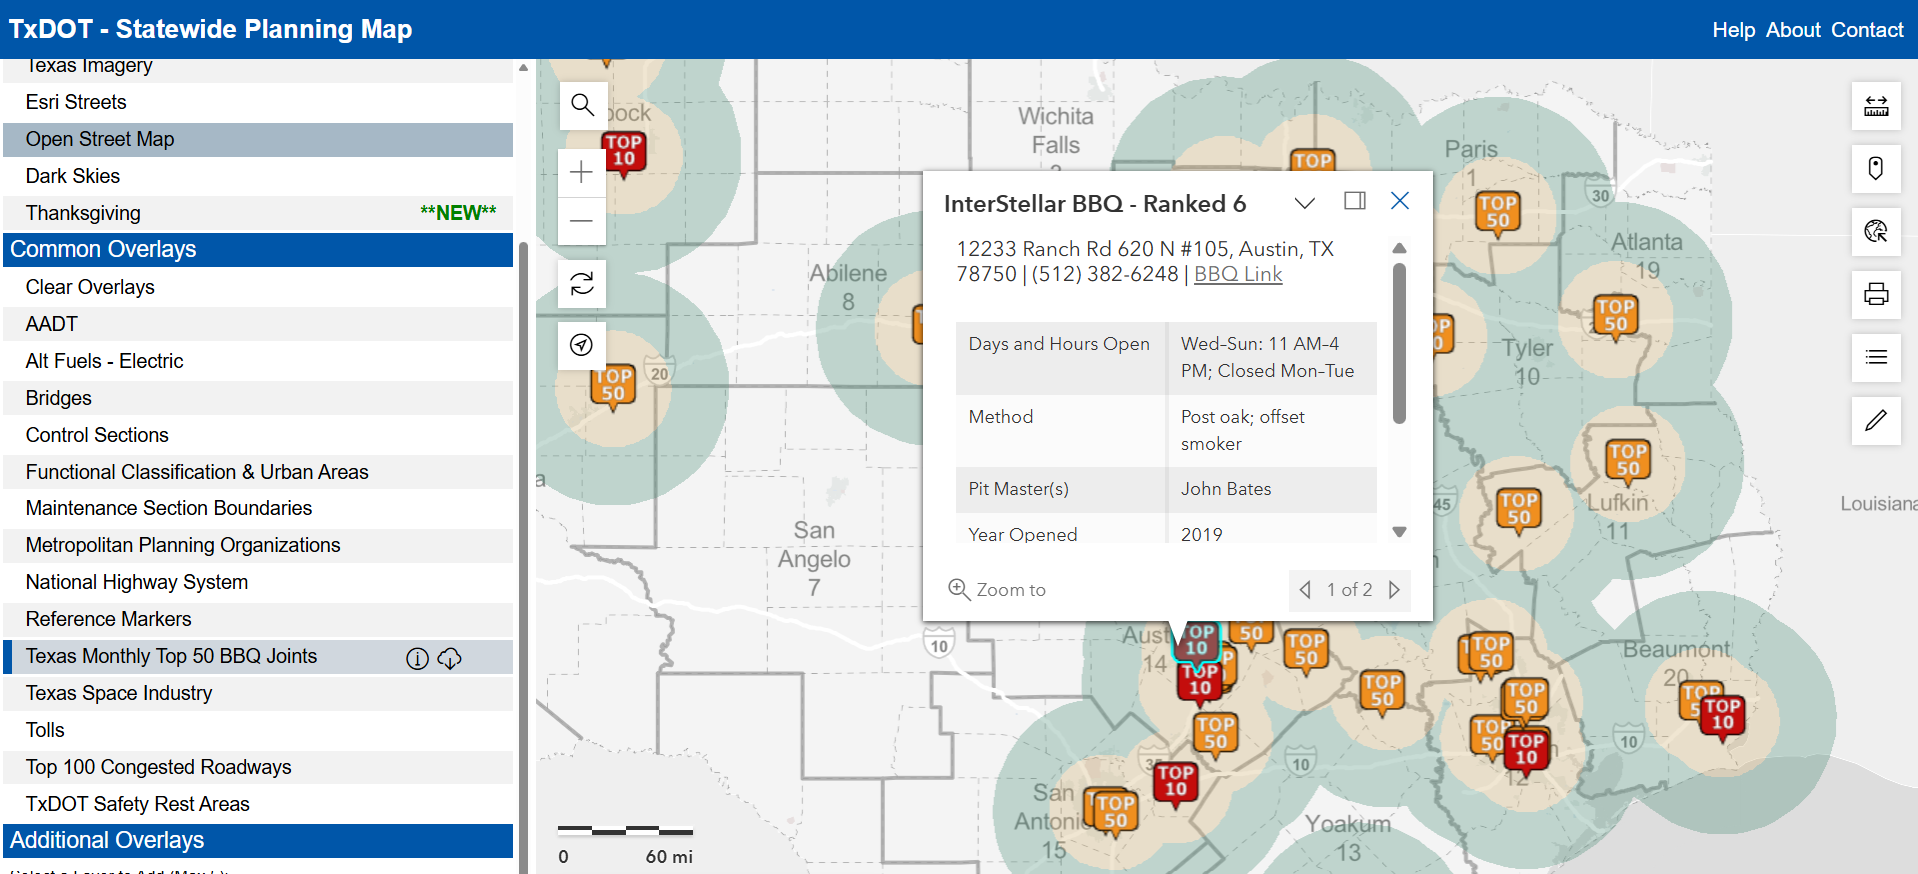Show info for Top 50 BBQ Joints
Screen dimensions: 1918x874
coord(417,658)
